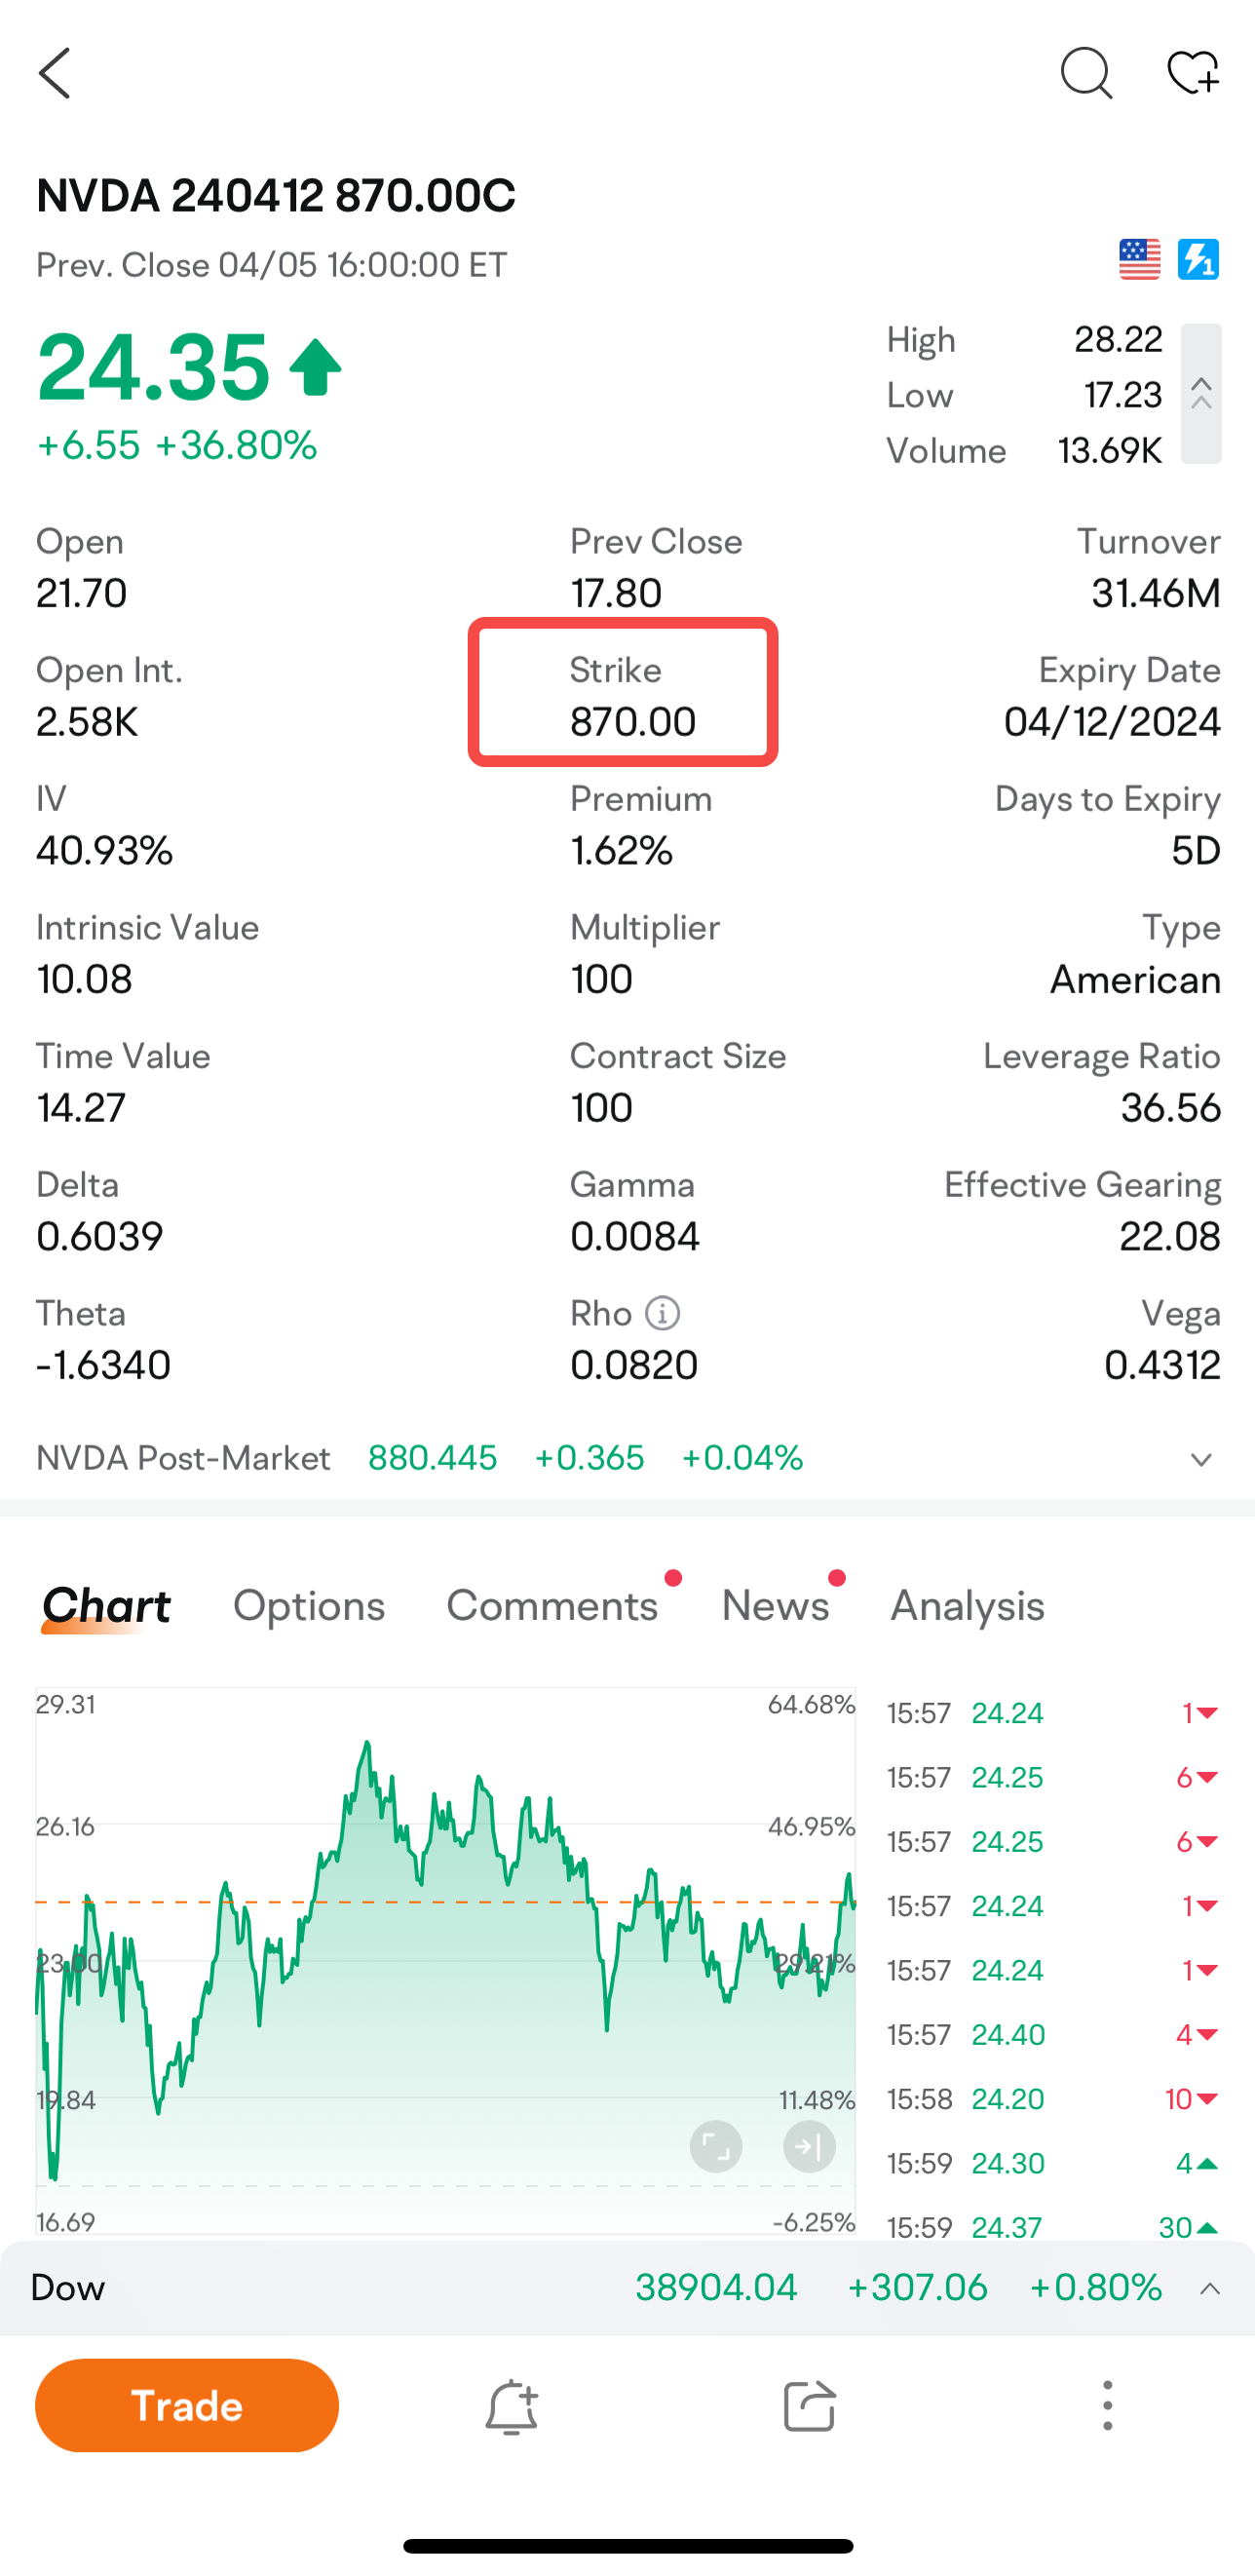Switch to the Chart tab

(106, 1606)
